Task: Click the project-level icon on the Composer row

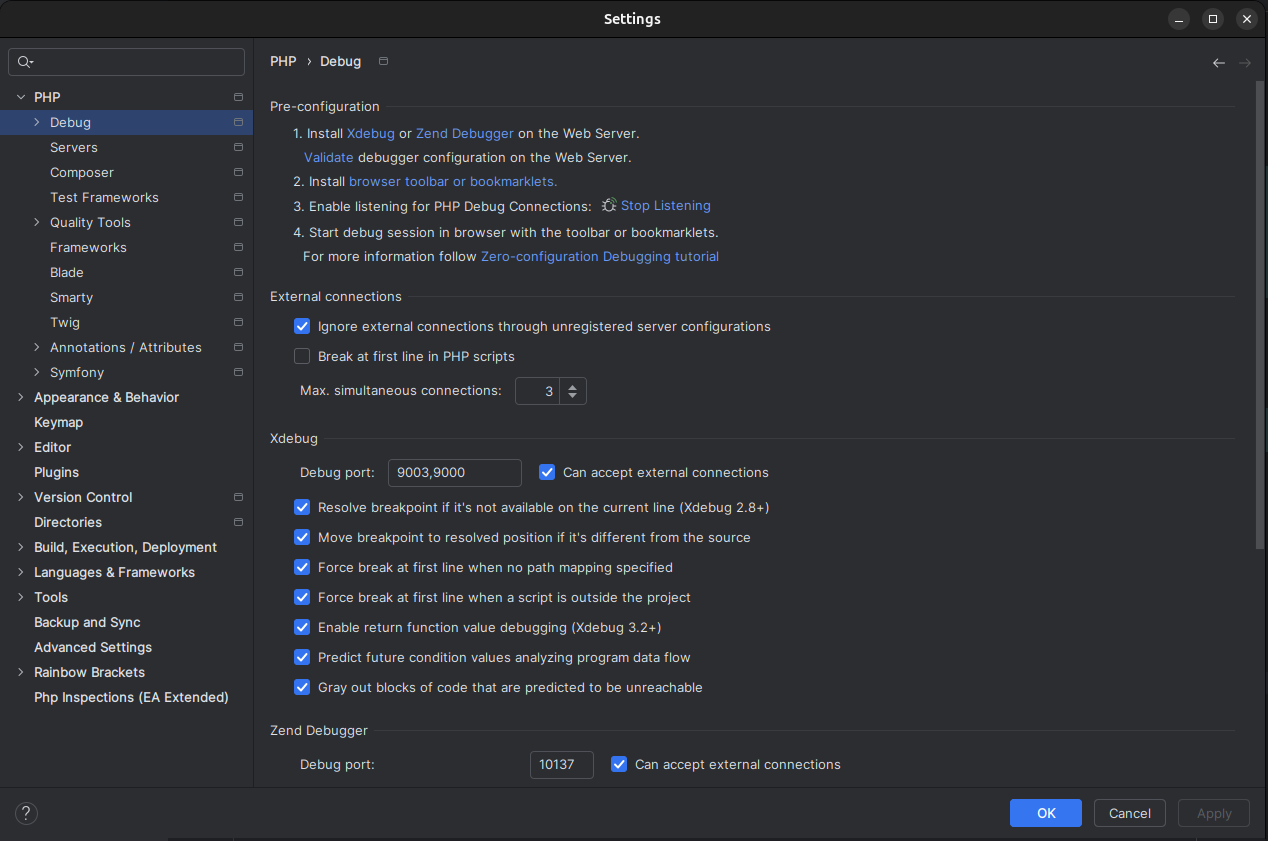Action: point(238,173)
